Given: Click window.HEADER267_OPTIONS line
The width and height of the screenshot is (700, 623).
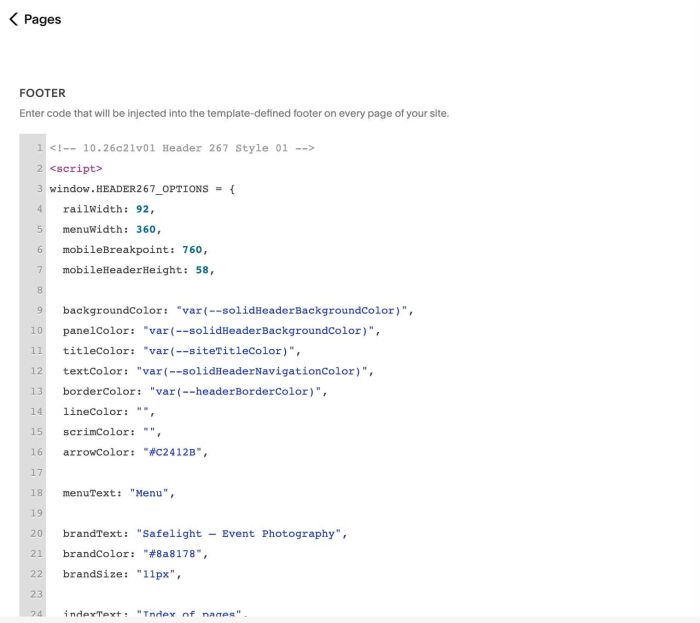Looking at the screenshot, I should tap(142, 189).
